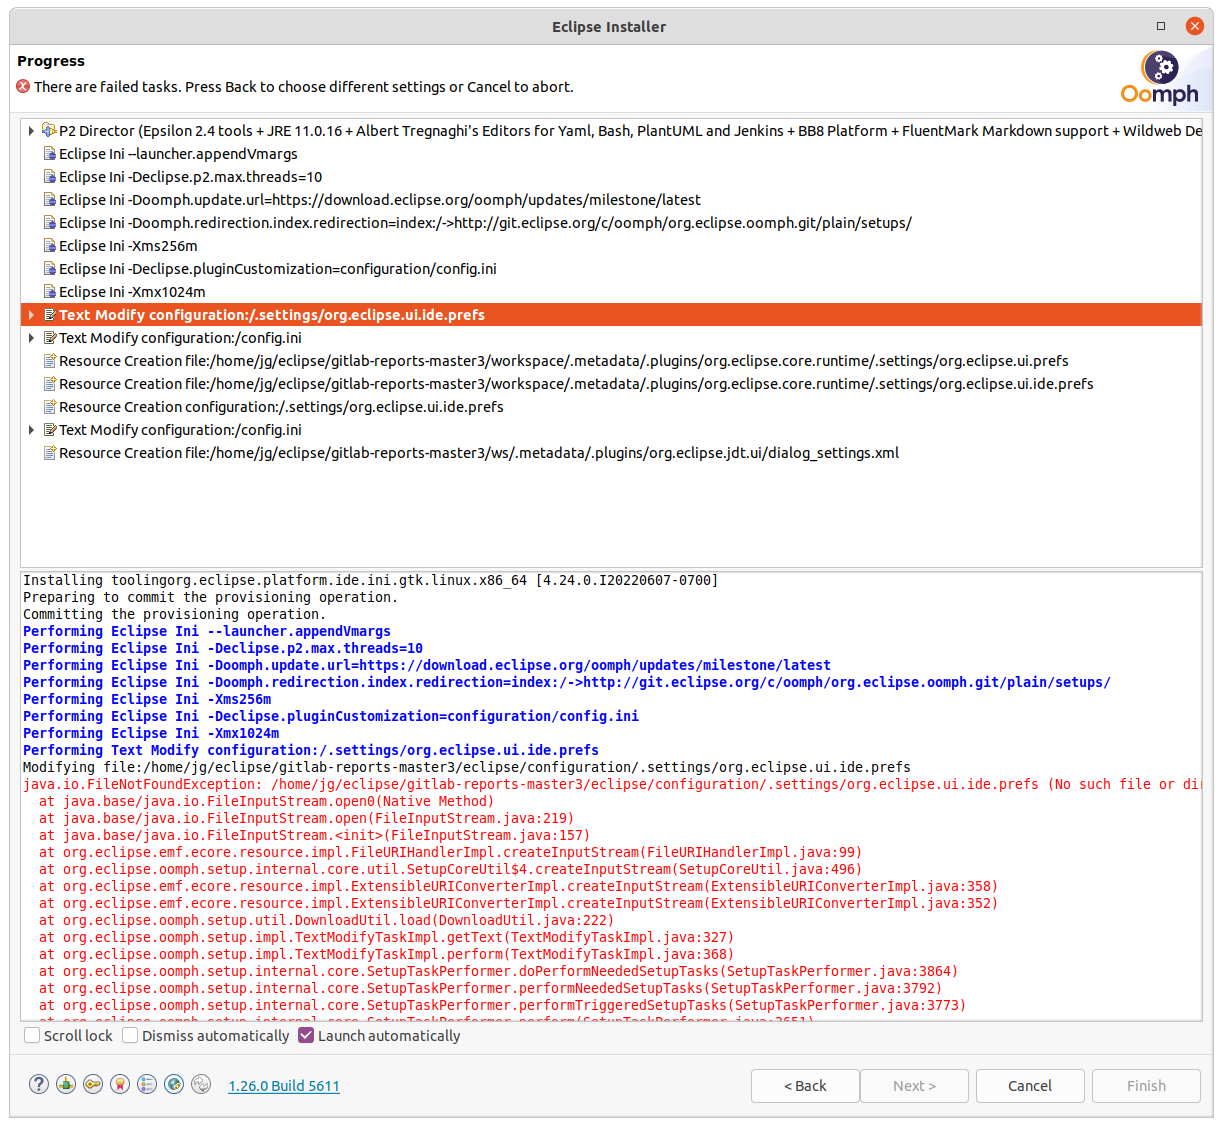
Task: Select the Resource Creation dialog_settings.xml row
Action: pyautogui.click(x=611, y=452)
